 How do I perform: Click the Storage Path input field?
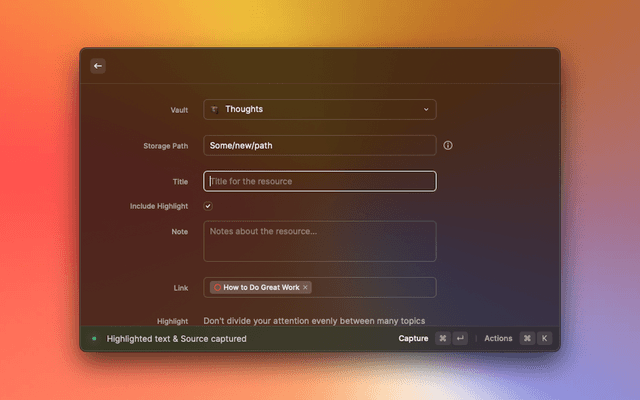(x=320, y=145)
